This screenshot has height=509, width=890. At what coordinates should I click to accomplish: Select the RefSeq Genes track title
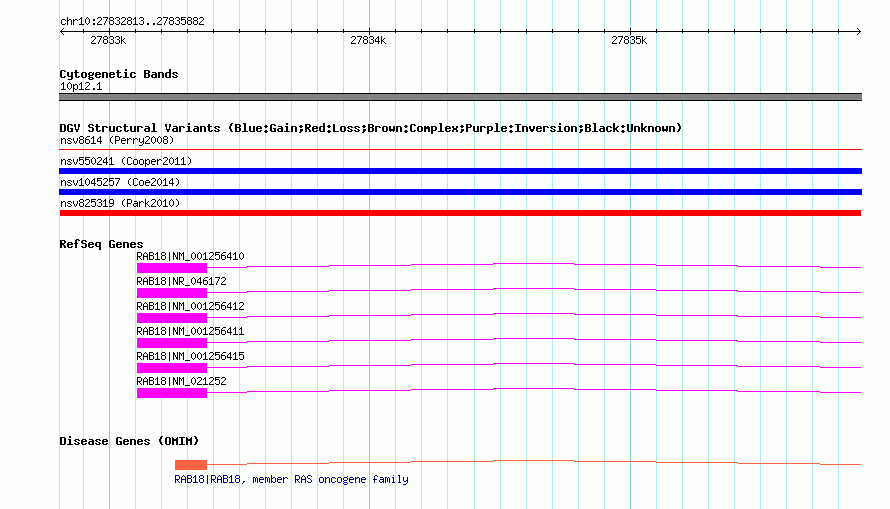(101, 244)
